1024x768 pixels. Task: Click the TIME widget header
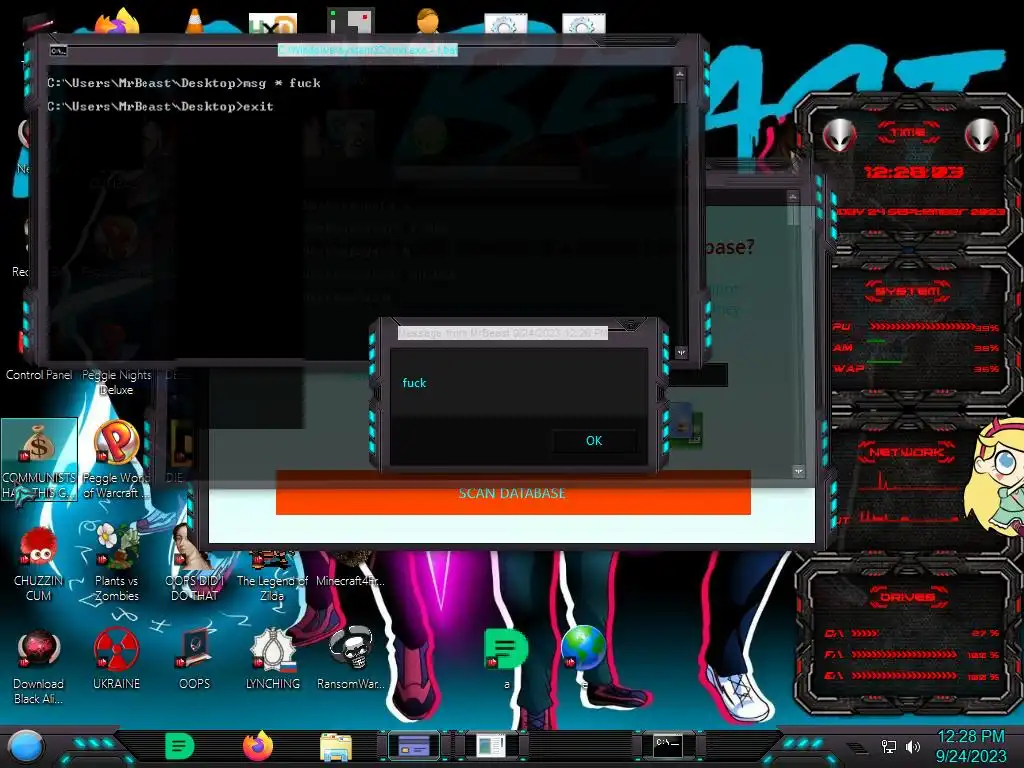tap(908, 133)
